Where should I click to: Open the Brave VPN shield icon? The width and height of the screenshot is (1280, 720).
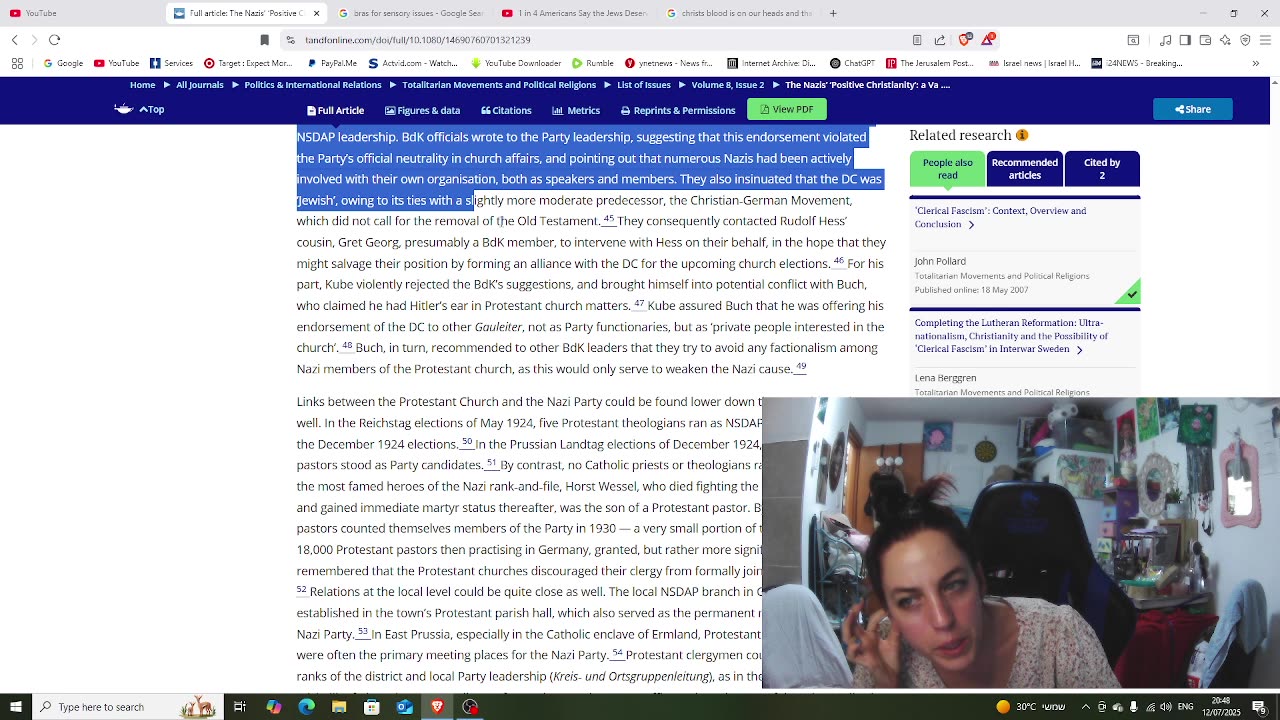(1245, 40)
